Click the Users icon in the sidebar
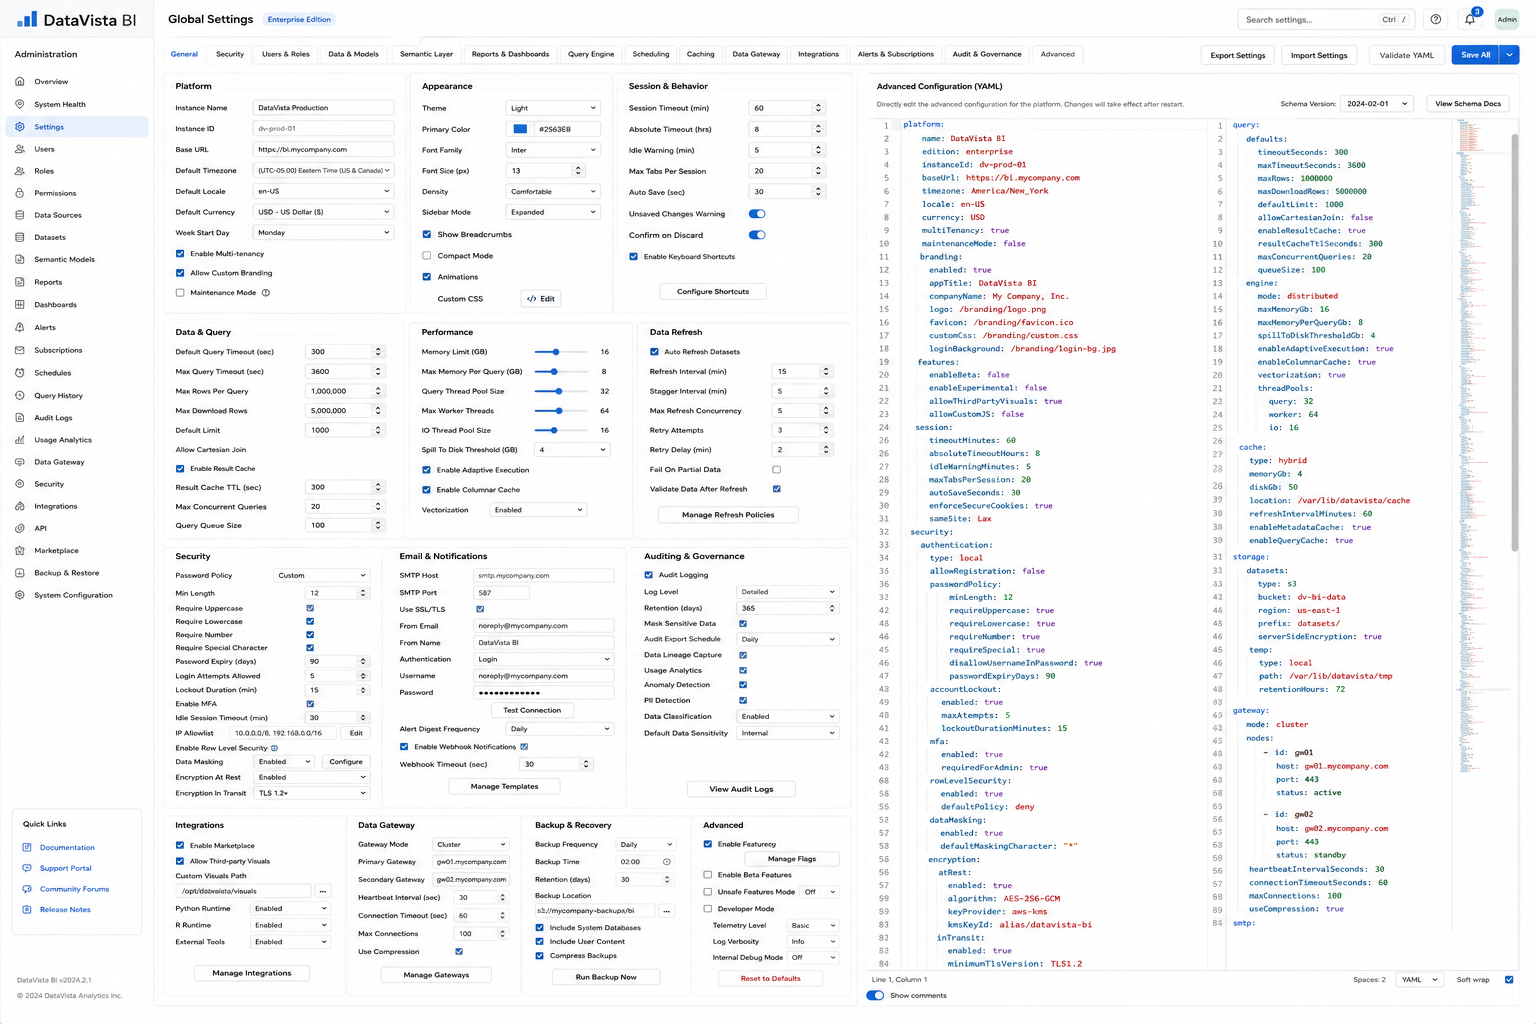Image resolution: width=1536 pixels, height=1024 pixels. tap(20, 149)
